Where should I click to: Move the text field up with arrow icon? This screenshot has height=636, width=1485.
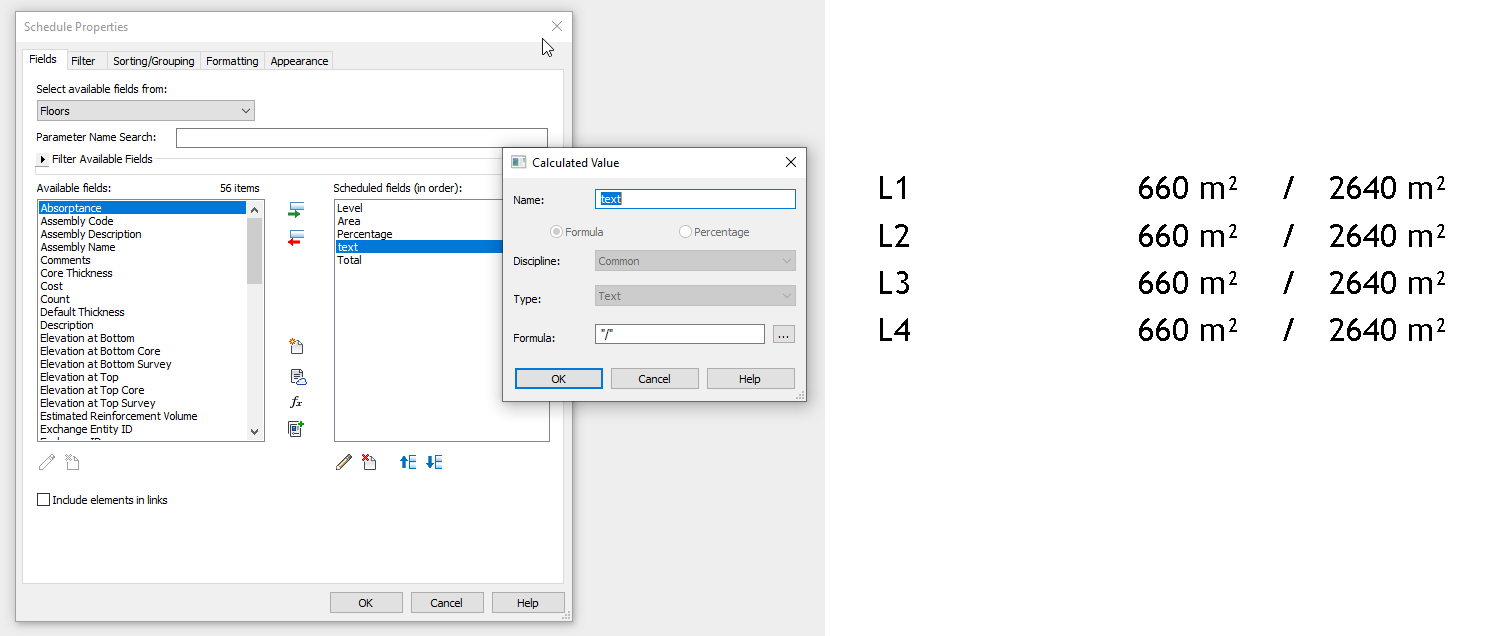click(407, 461)
